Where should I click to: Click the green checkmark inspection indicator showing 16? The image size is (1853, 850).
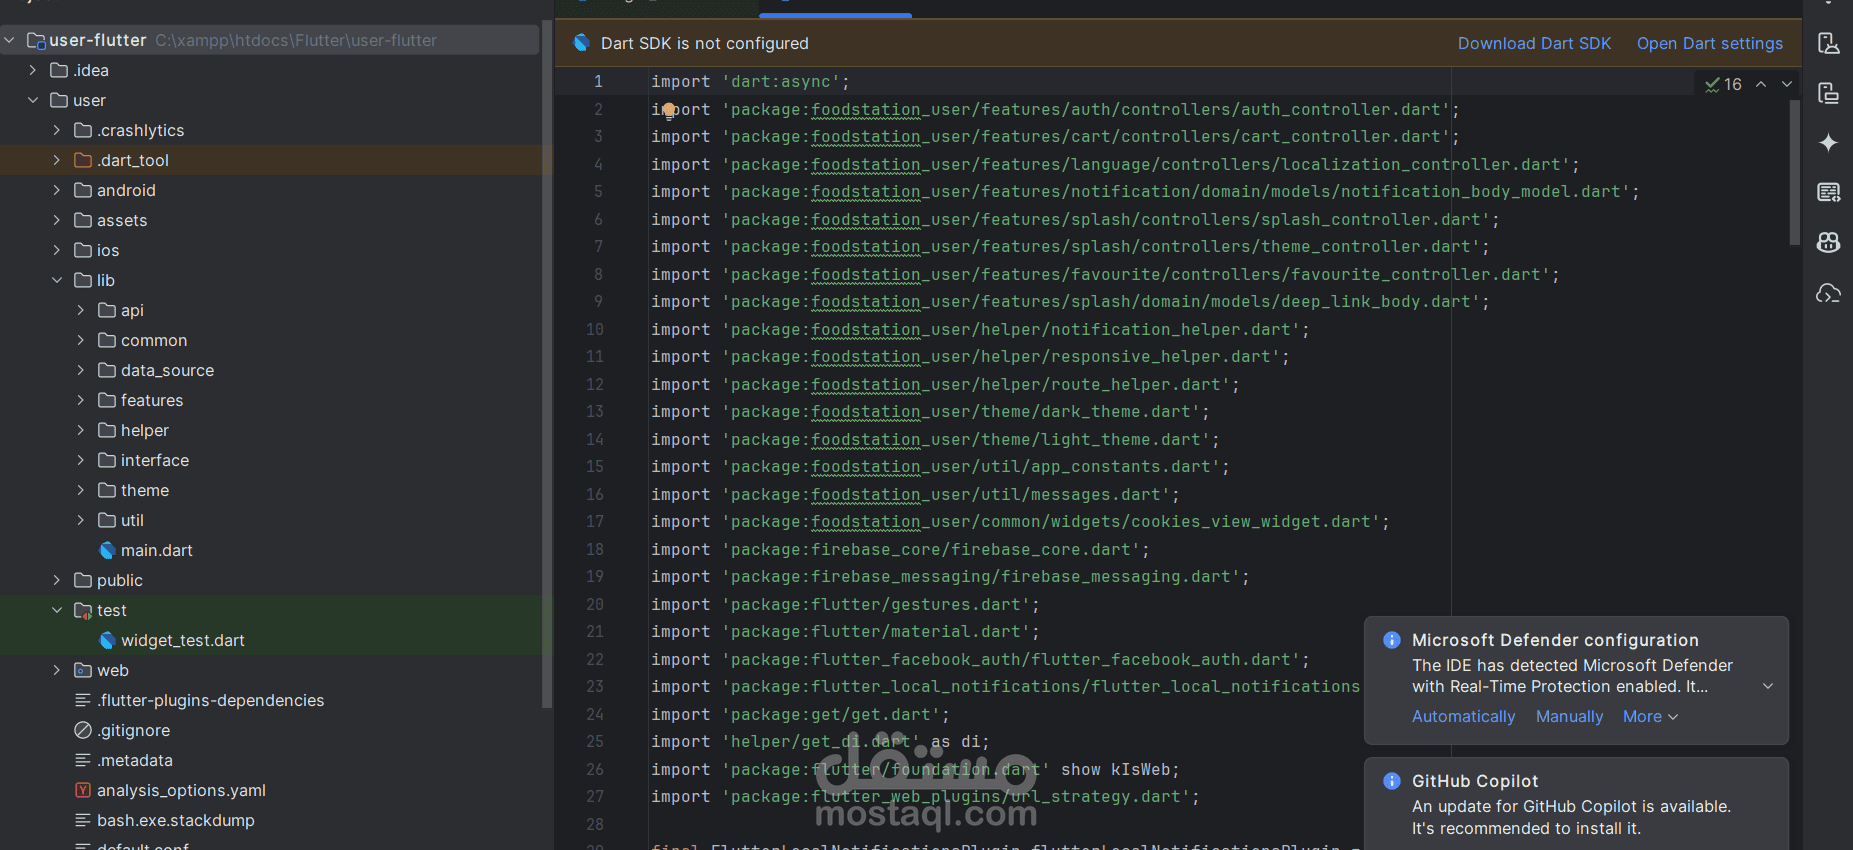point(1723,84)
